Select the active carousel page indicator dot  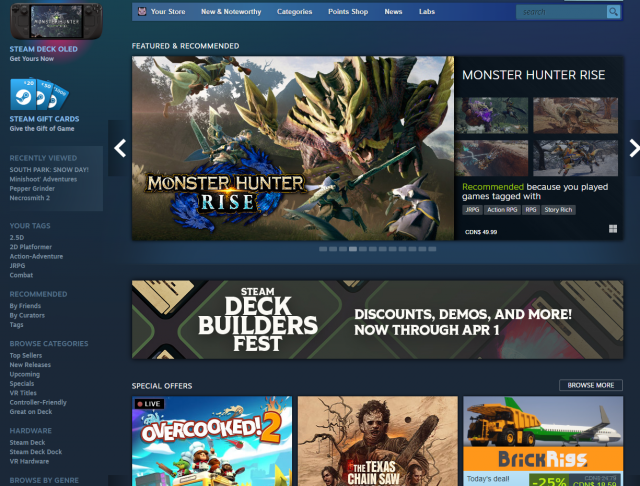tap(353, 248)
